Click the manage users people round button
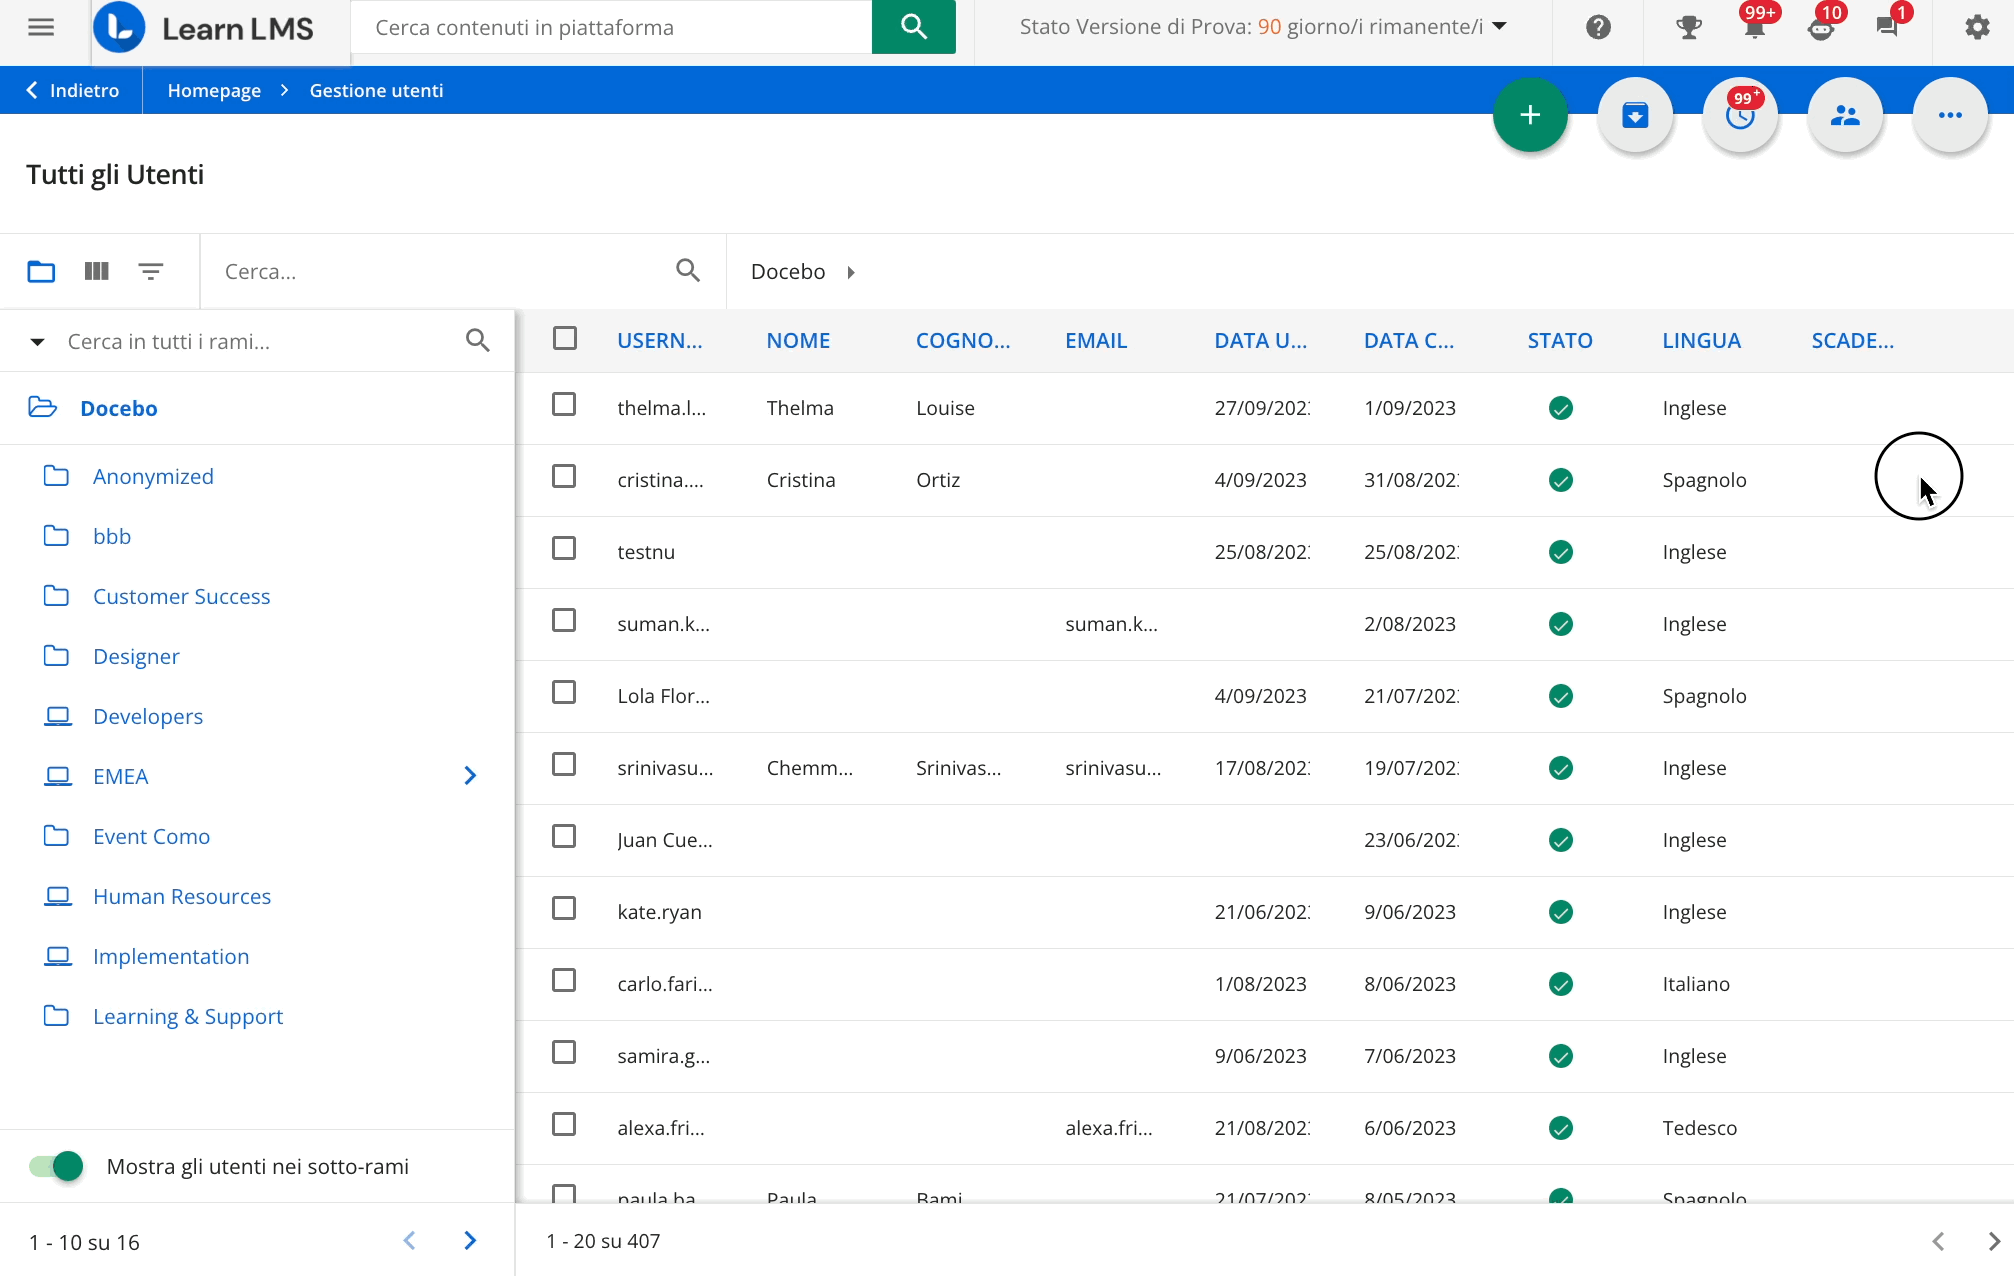This screenshot has width=2014, height=1276. (x=1845, y=115)
